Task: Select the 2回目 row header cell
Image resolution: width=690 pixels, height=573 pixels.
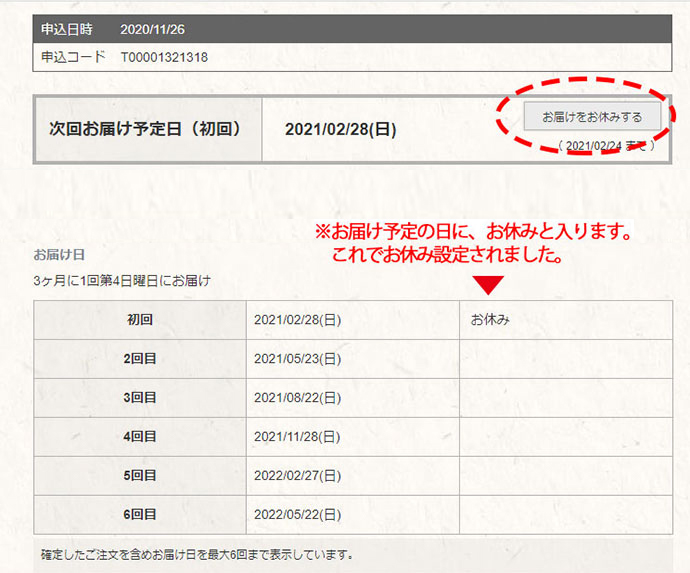Action: [140, 359]
